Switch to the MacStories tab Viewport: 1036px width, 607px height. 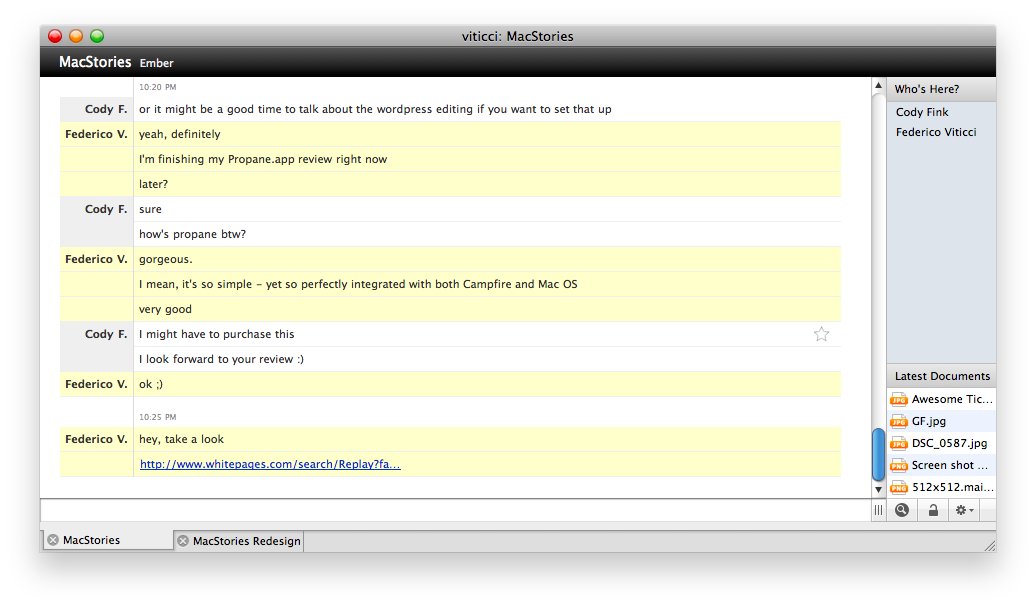108,540
